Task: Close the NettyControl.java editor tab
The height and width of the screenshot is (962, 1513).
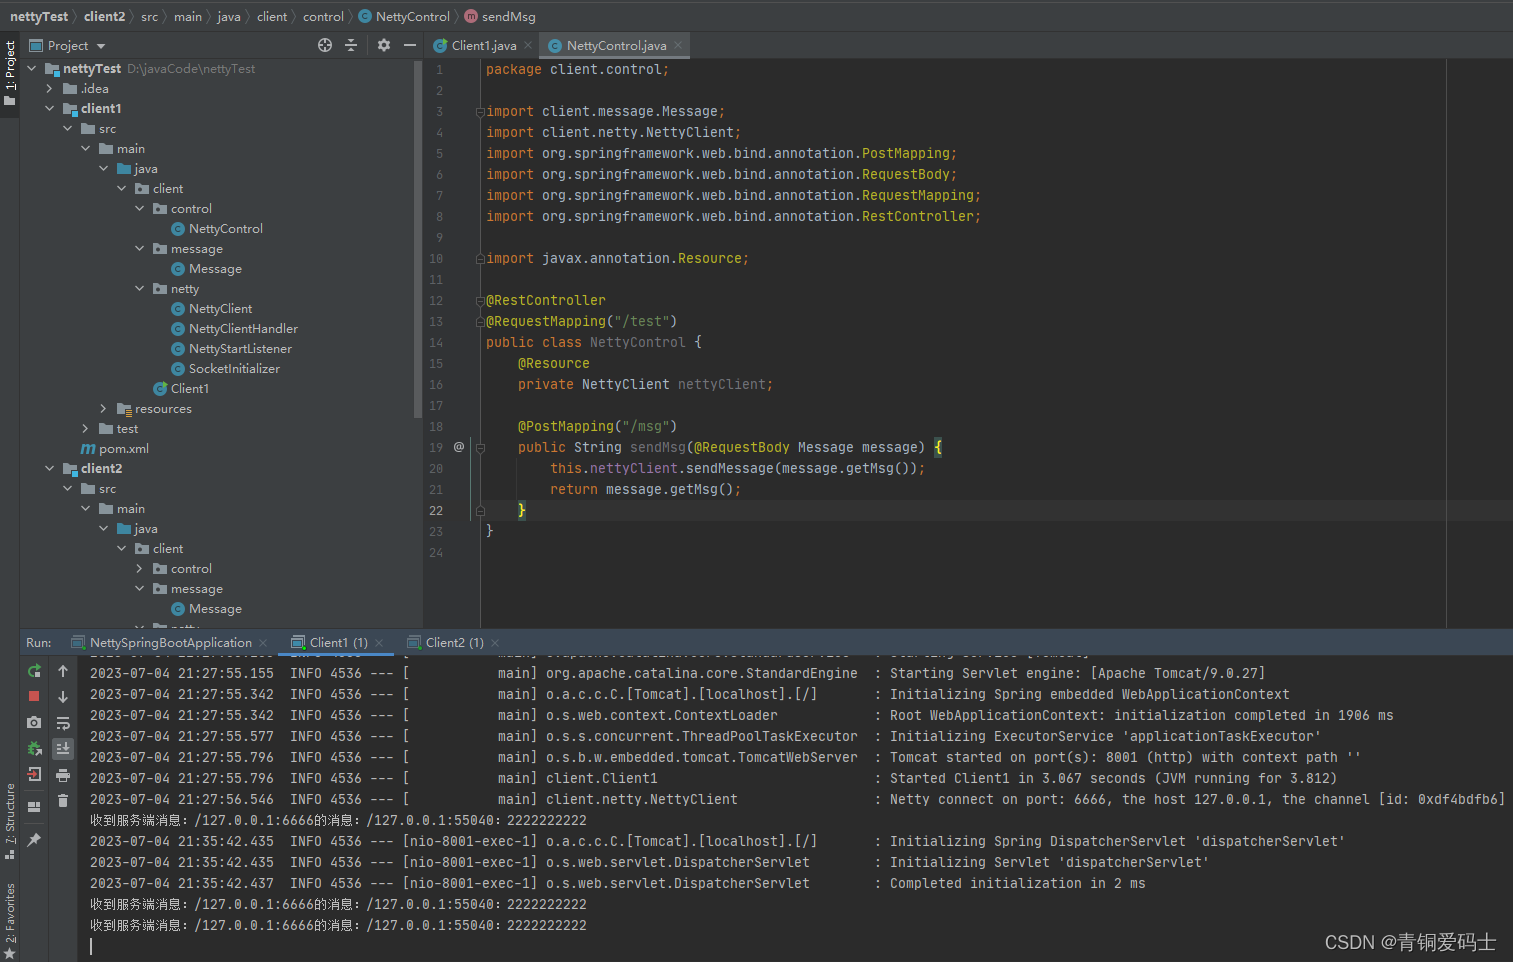Action: 678,45
